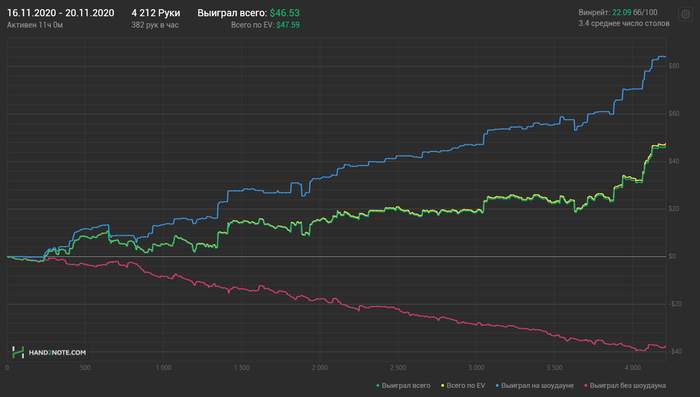Click the Выиграл всего $46.53 total
This screenshot has height=397, width=700.
tap(248, 13)
